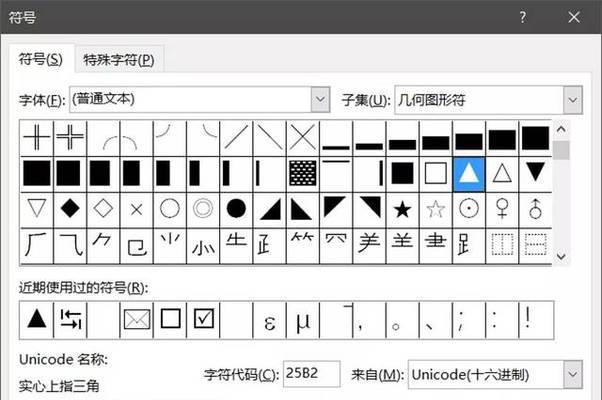Switch to the 符号(S) tab
602x400 pixels.
[41, 60]
